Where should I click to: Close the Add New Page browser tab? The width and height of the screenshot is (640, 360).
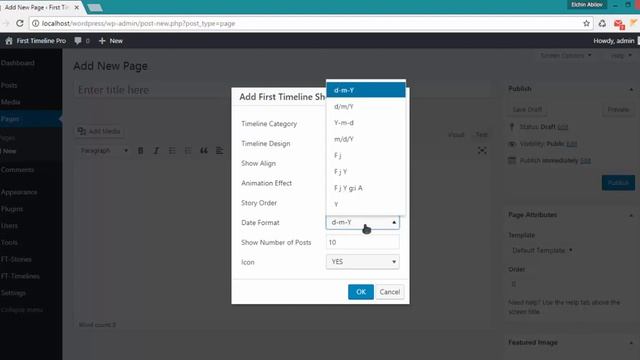tap(77, 7)
